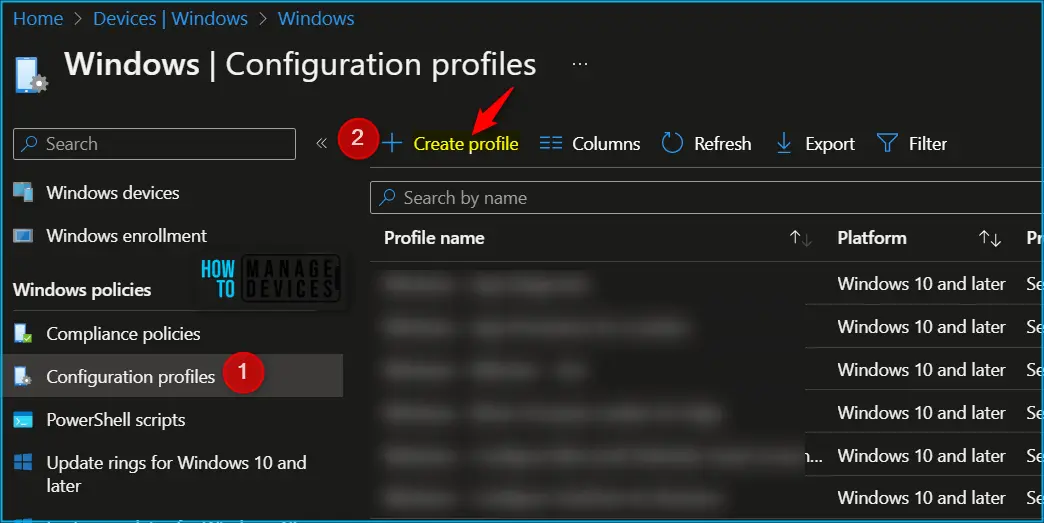Toggle sort arrows on Platform column
The image size is (1044, 523).
[990, 238]
